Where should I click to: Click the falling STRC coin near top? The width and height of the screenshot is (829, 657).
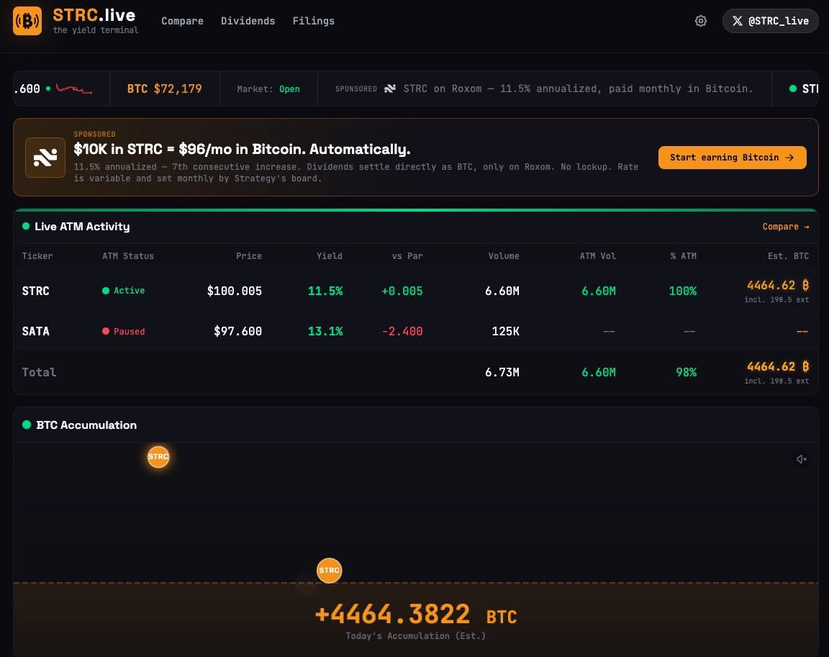point(159,457)
